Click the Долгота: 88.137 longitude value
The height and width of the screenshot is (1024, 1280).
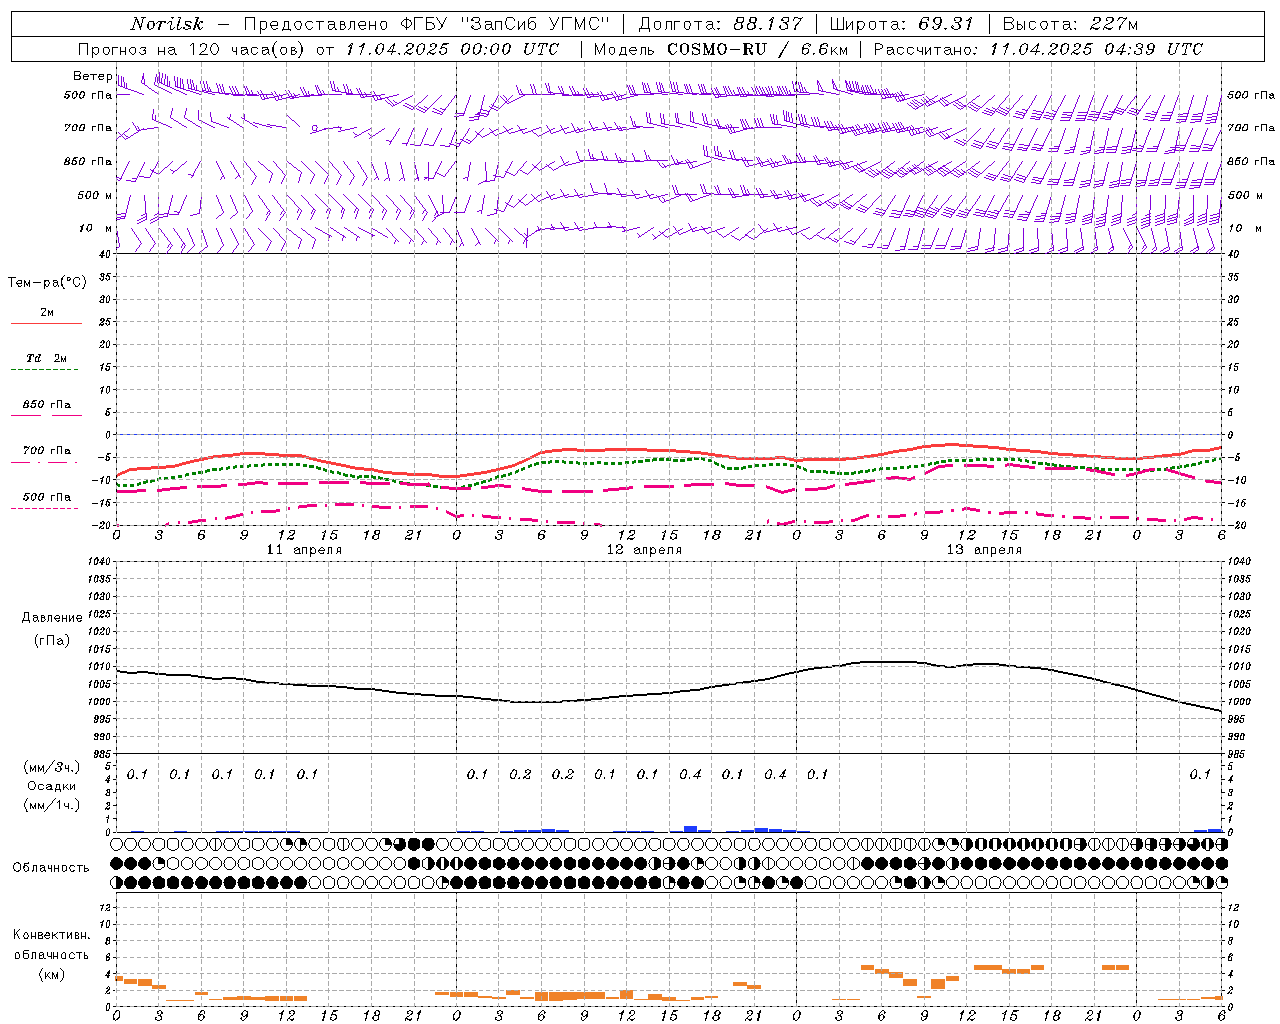[720, 24]
